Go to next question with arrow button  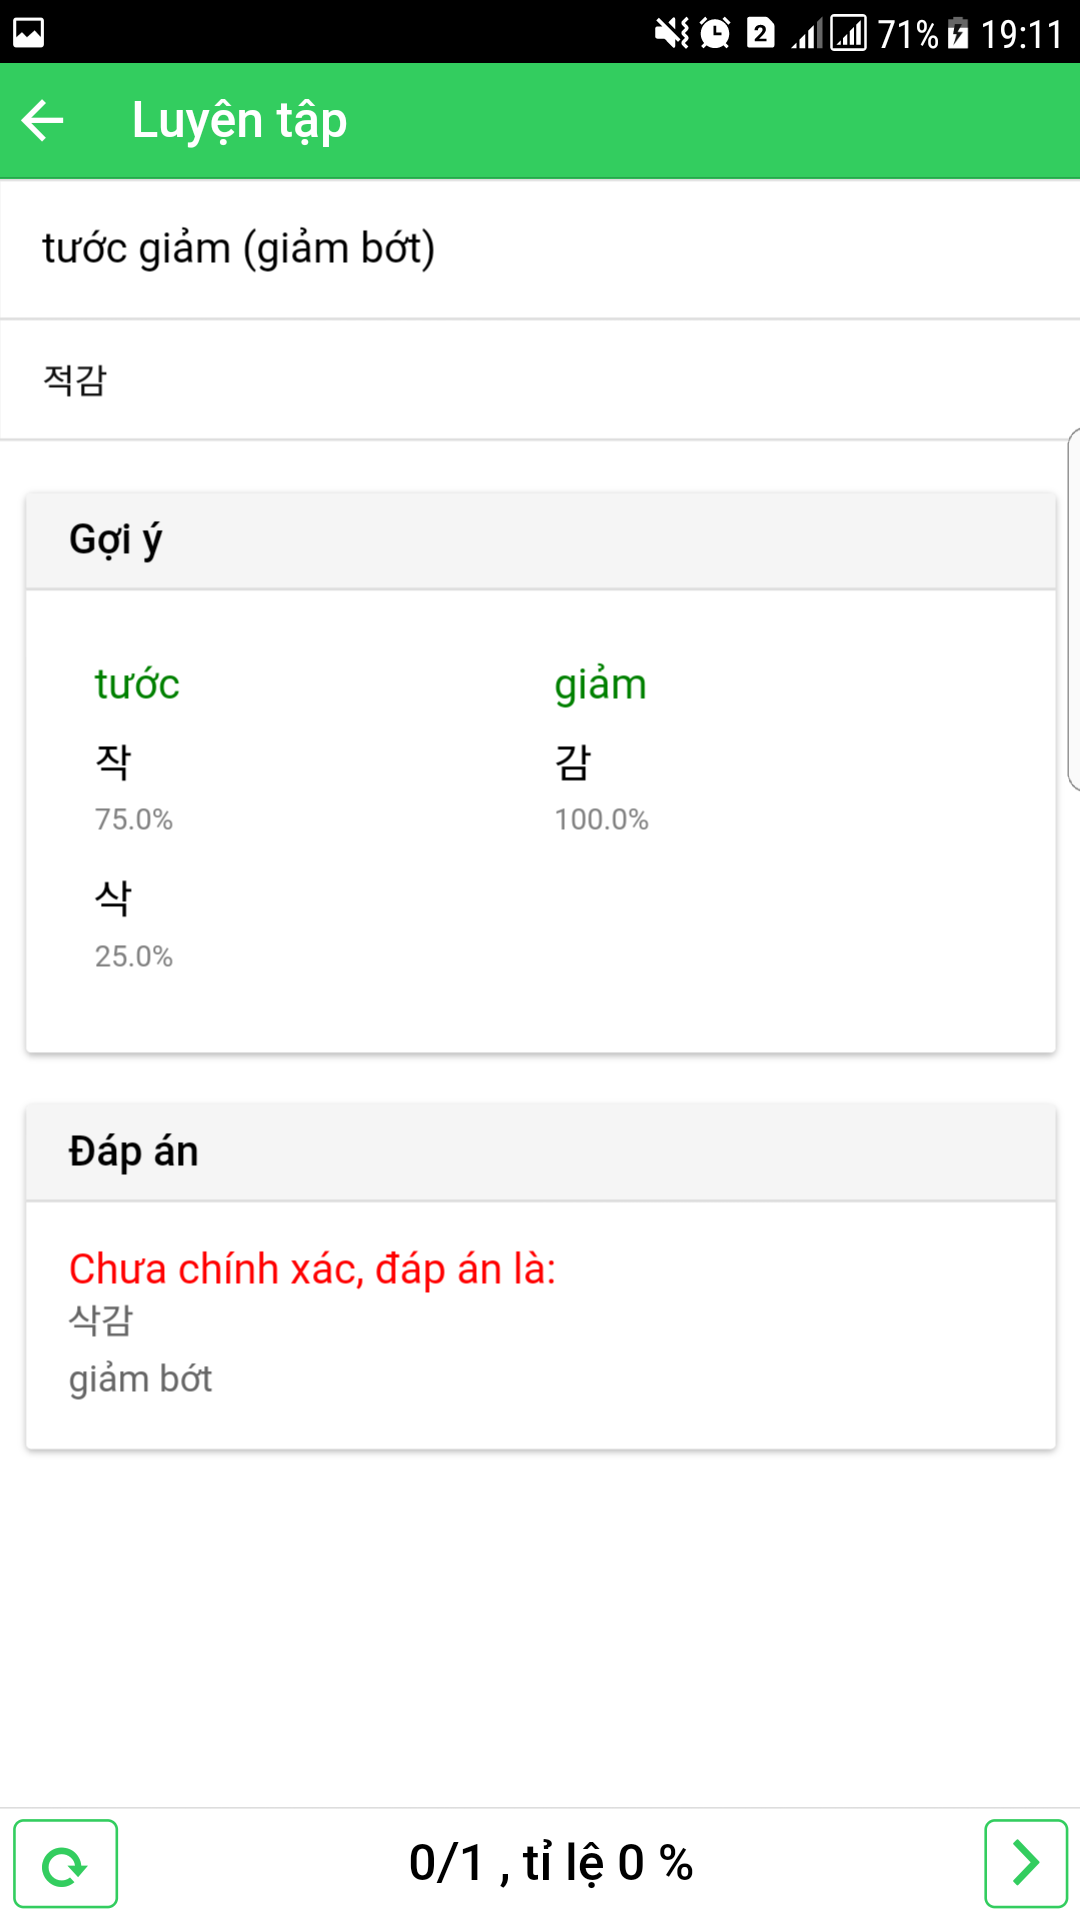(1026, 1864)
